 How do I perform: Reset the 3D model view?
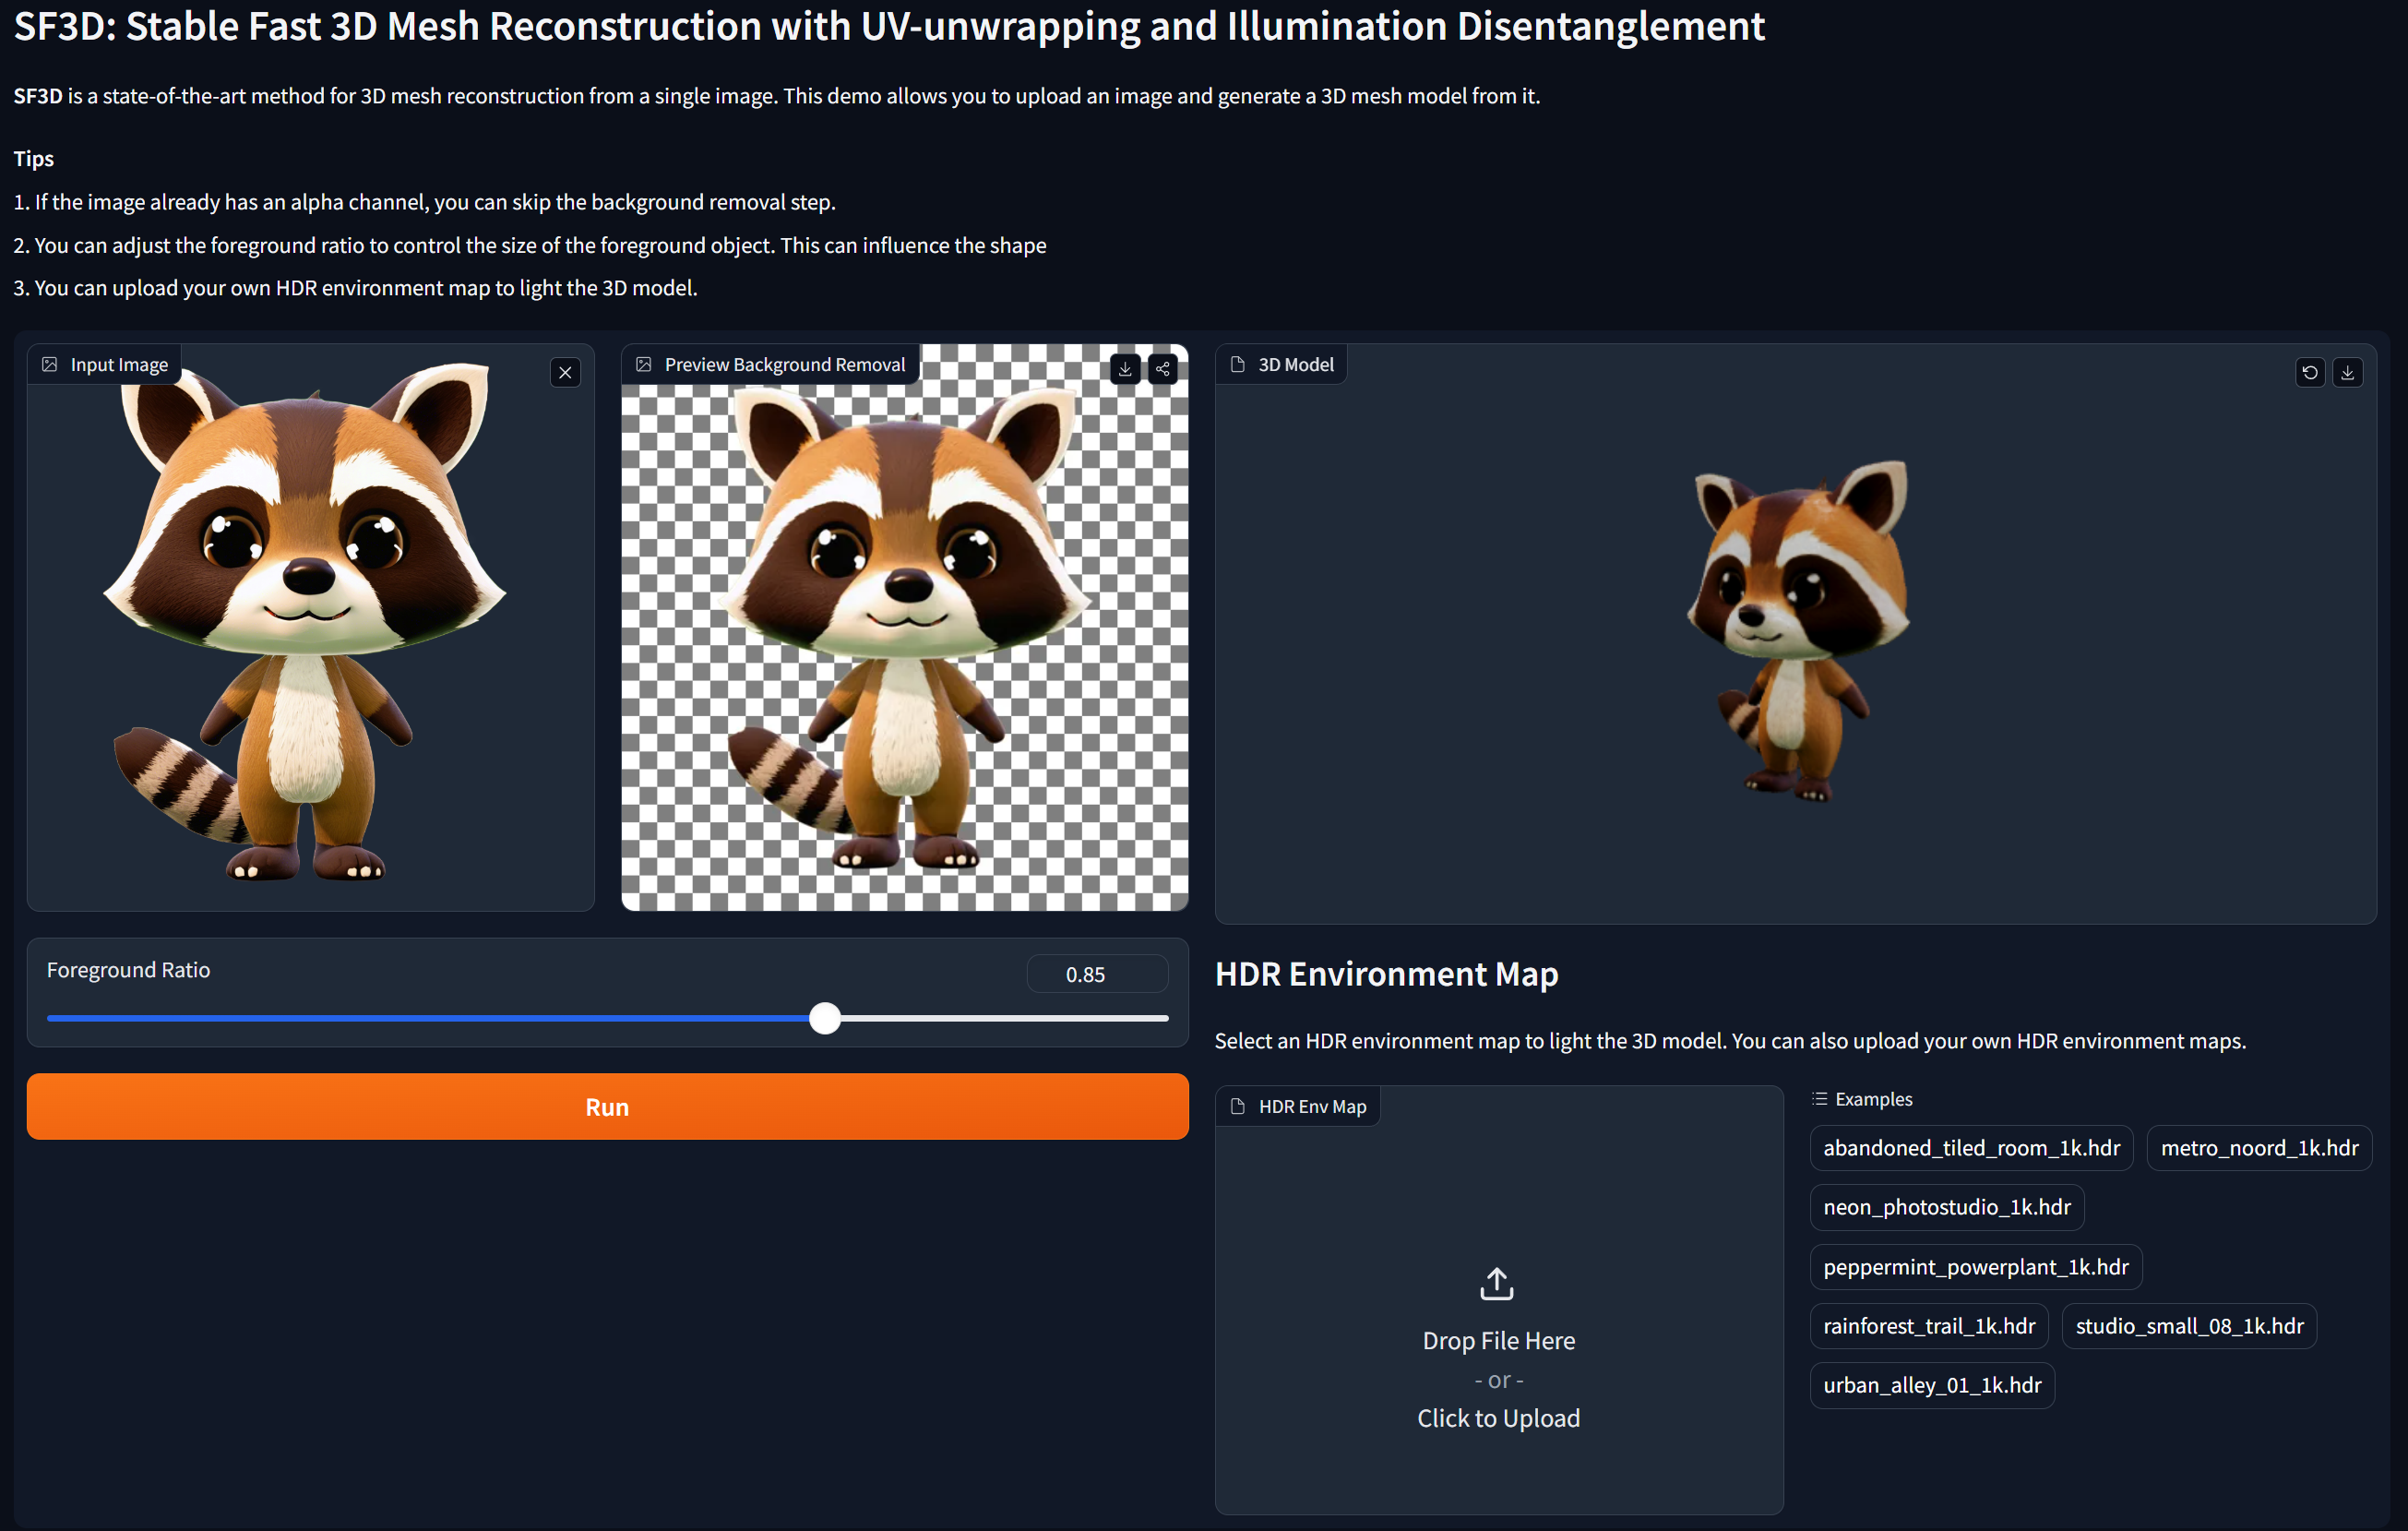pyautogui.click(x=2309, y=373)
